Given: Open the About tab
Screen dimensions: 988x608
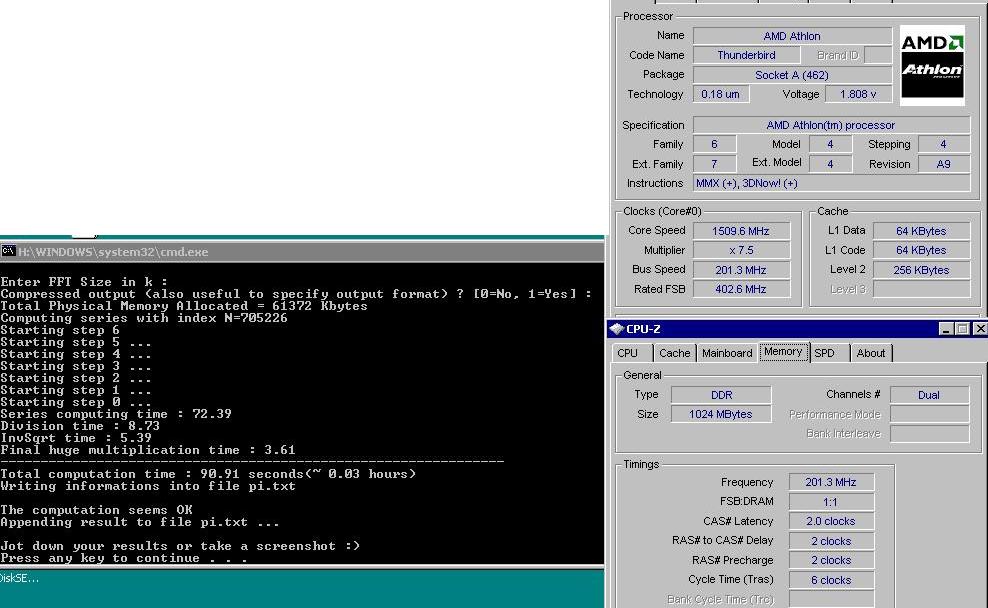Looking at the screenshot, I should click(871, 353).
